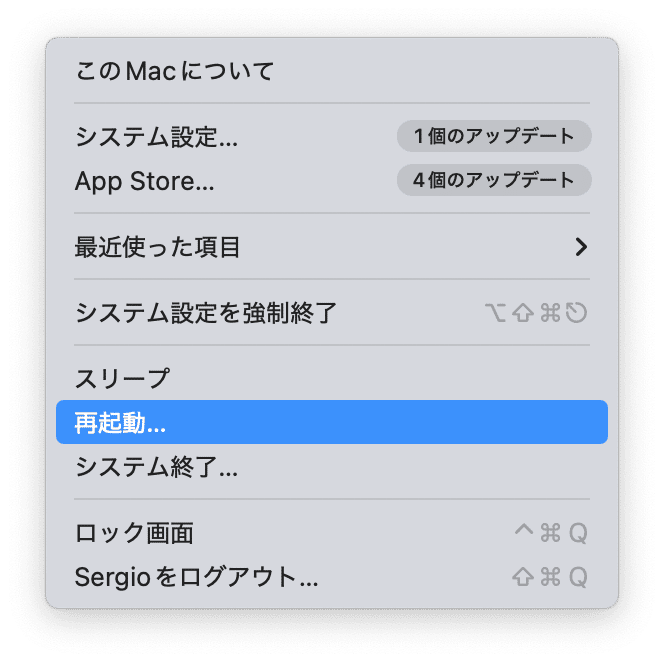664x662 pixels.
Task: Choose ロック画面 menu item
Action: point(134,533)
